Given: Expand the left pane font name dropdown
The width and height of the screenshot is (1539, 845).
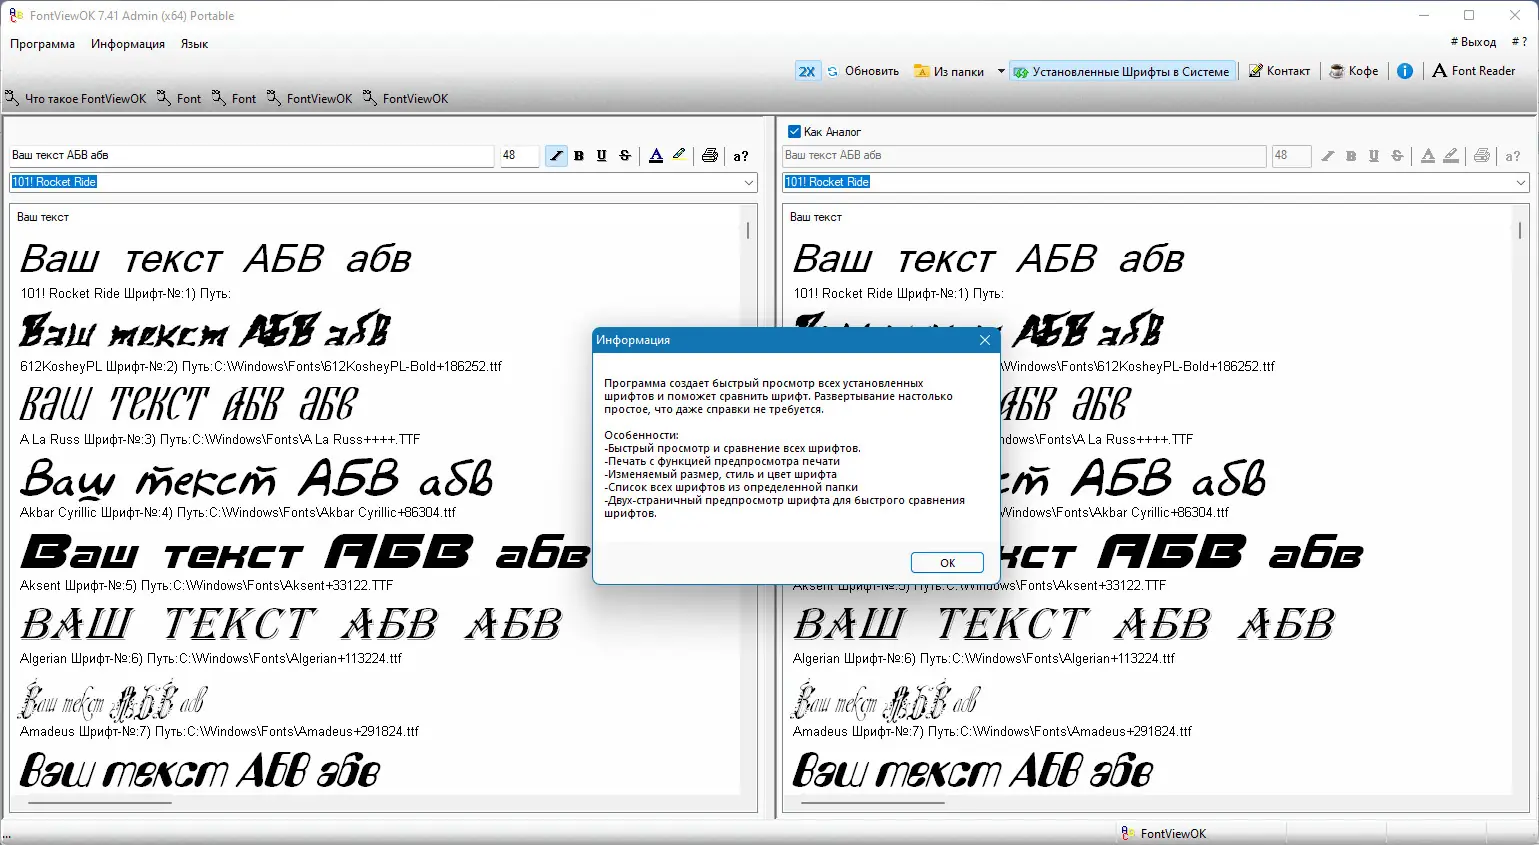Looking at the screenshot, I should [749, 182].
